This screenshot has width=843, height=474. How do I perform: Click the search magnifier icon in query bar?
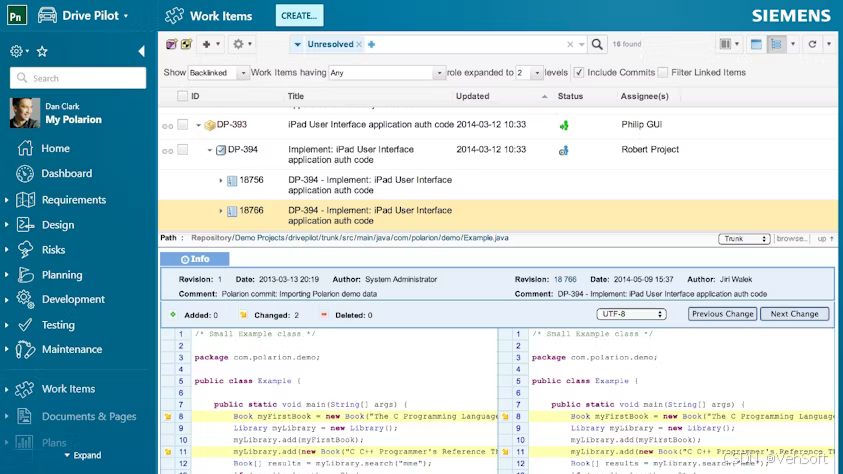(597, 44)
